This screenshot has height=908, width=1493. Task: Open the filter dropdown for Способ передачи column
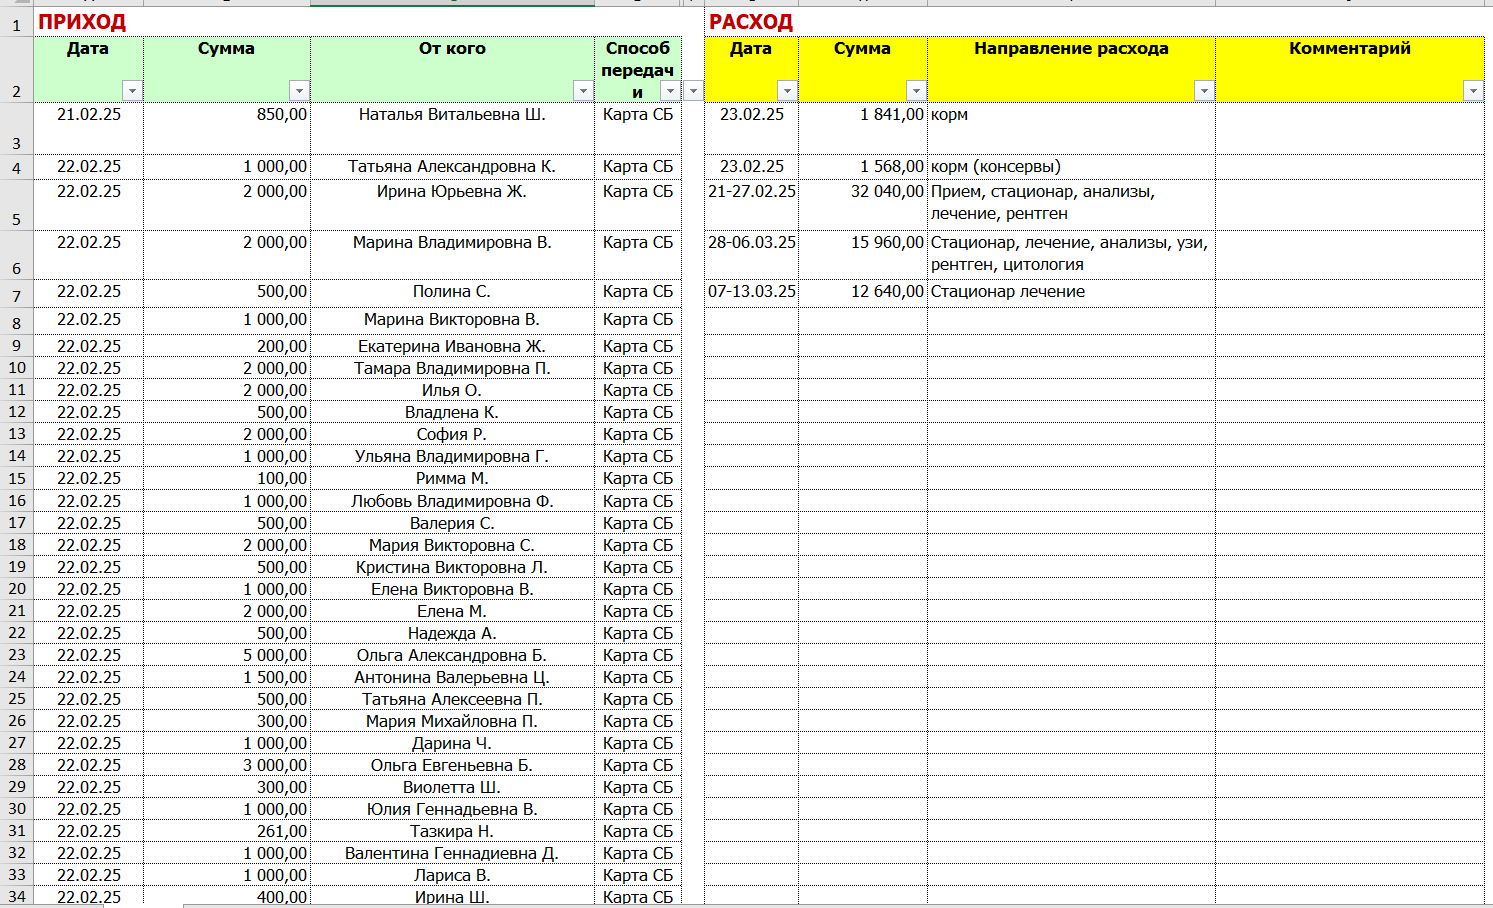click(671, 91)
